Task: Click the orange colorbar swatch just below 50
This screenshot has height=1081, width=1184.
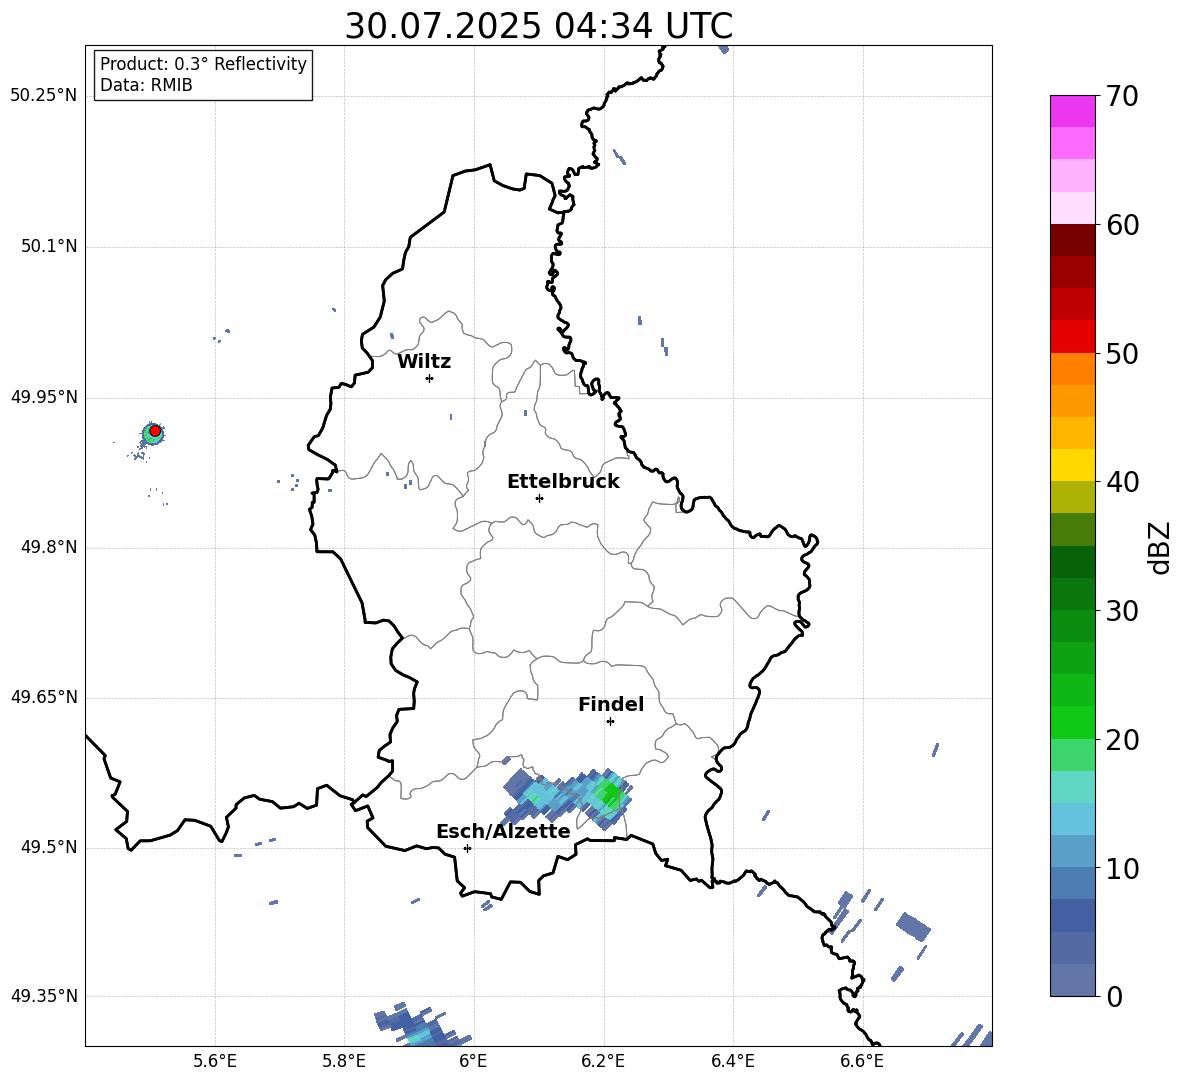Action: pyautogui.click(x=1072, y=368)
